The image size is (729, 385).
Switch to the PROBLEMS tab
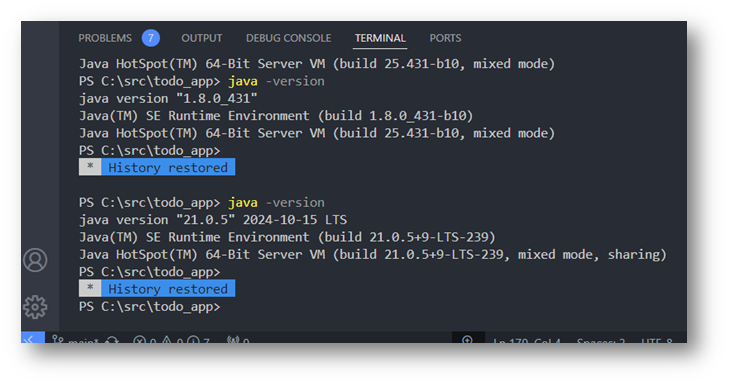click(105, 38)
